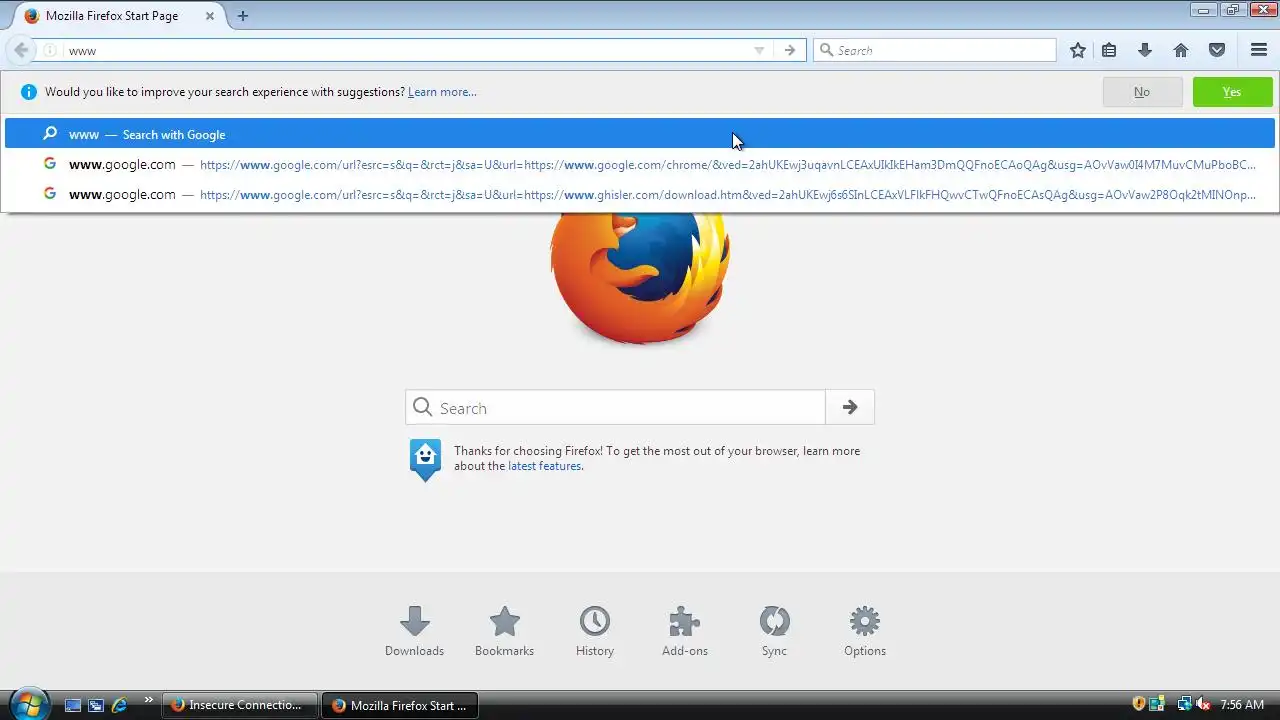Launch Internet Explorer from quick launch
The width and height of the screenshot is (1280, 720).
pos(120,705)
